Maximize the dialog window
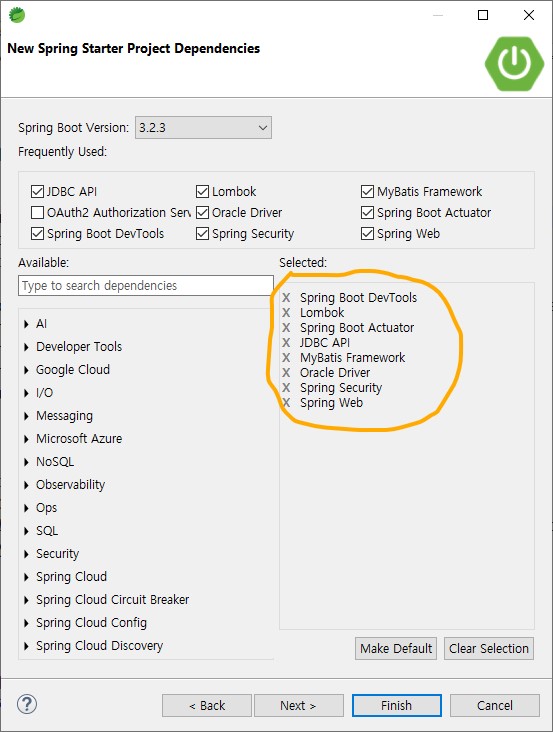This screenshot has width=553, height=732. 483,15
